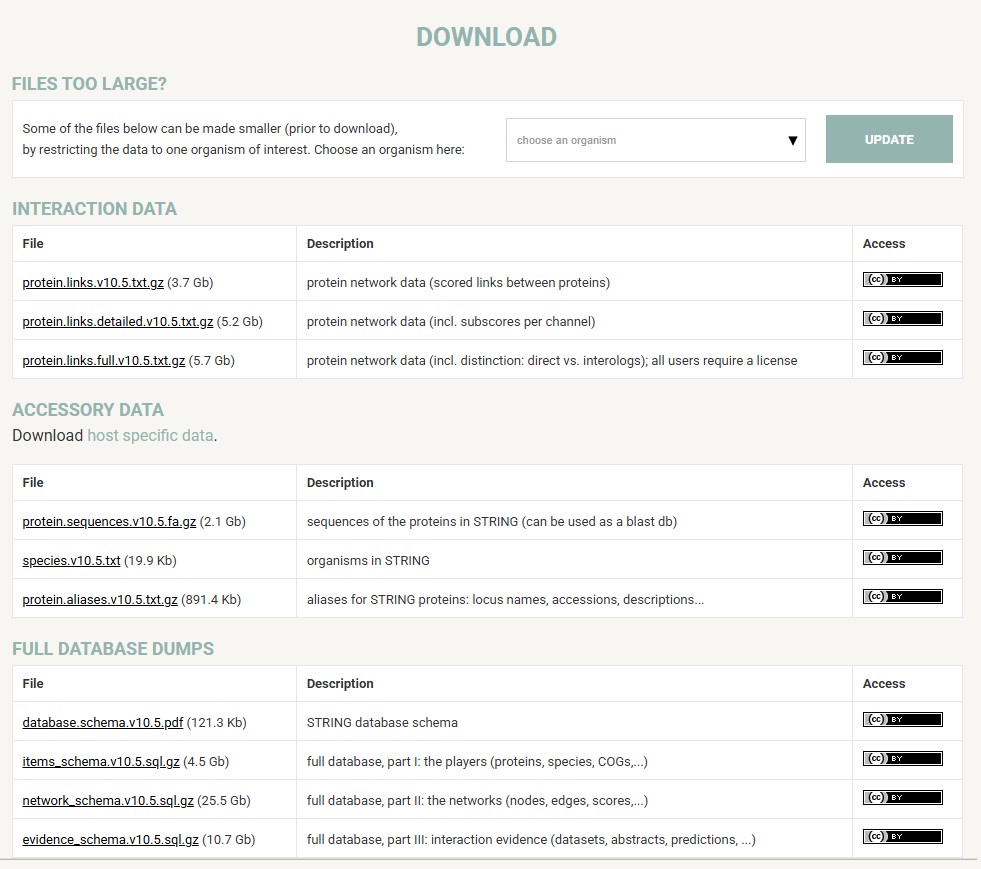Open the CC BY badge in protein.links.detailed row
This screenshot has height=869, width=981.
(x=902, y=318)
